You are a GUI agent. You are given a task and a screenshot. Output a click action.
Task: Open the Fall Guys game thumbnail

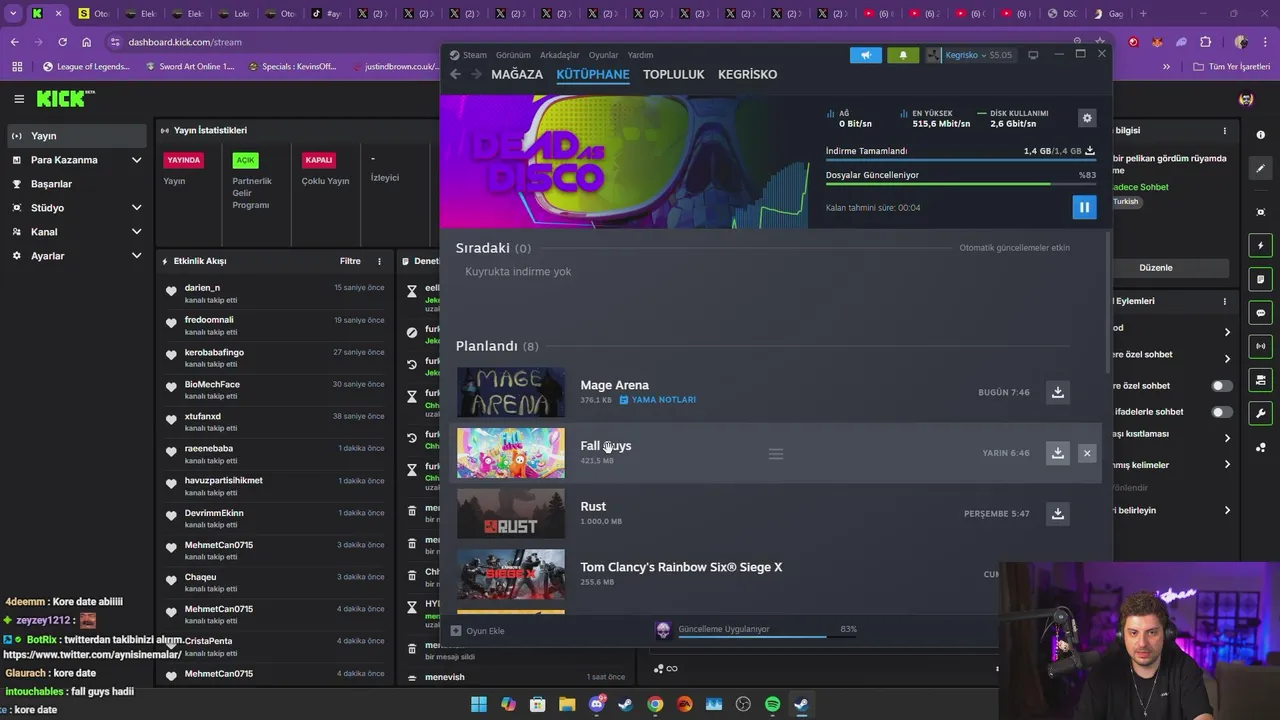tap(511, 453)
